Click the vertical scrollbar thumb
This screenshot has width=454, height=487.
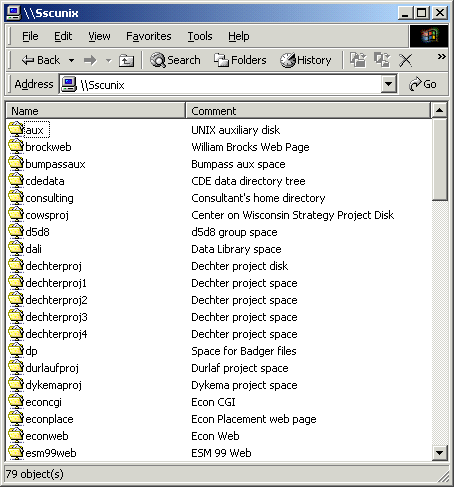click(439, 159)
